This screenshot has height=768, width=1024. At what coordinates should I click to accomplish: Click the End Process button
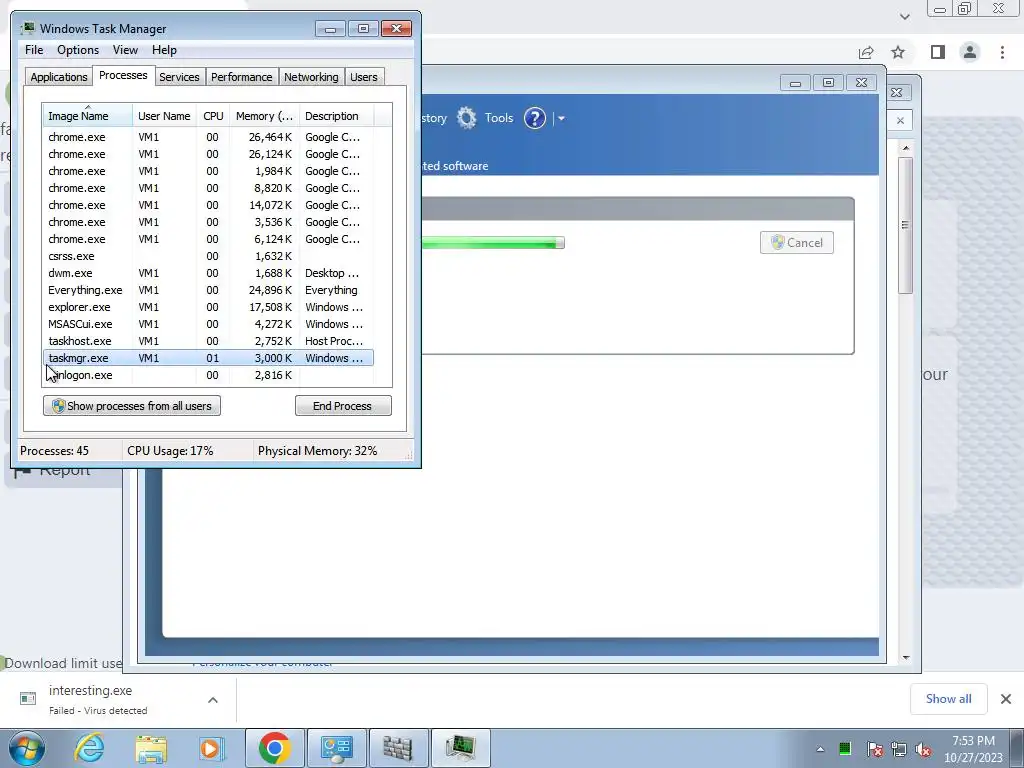coord(343,406)
